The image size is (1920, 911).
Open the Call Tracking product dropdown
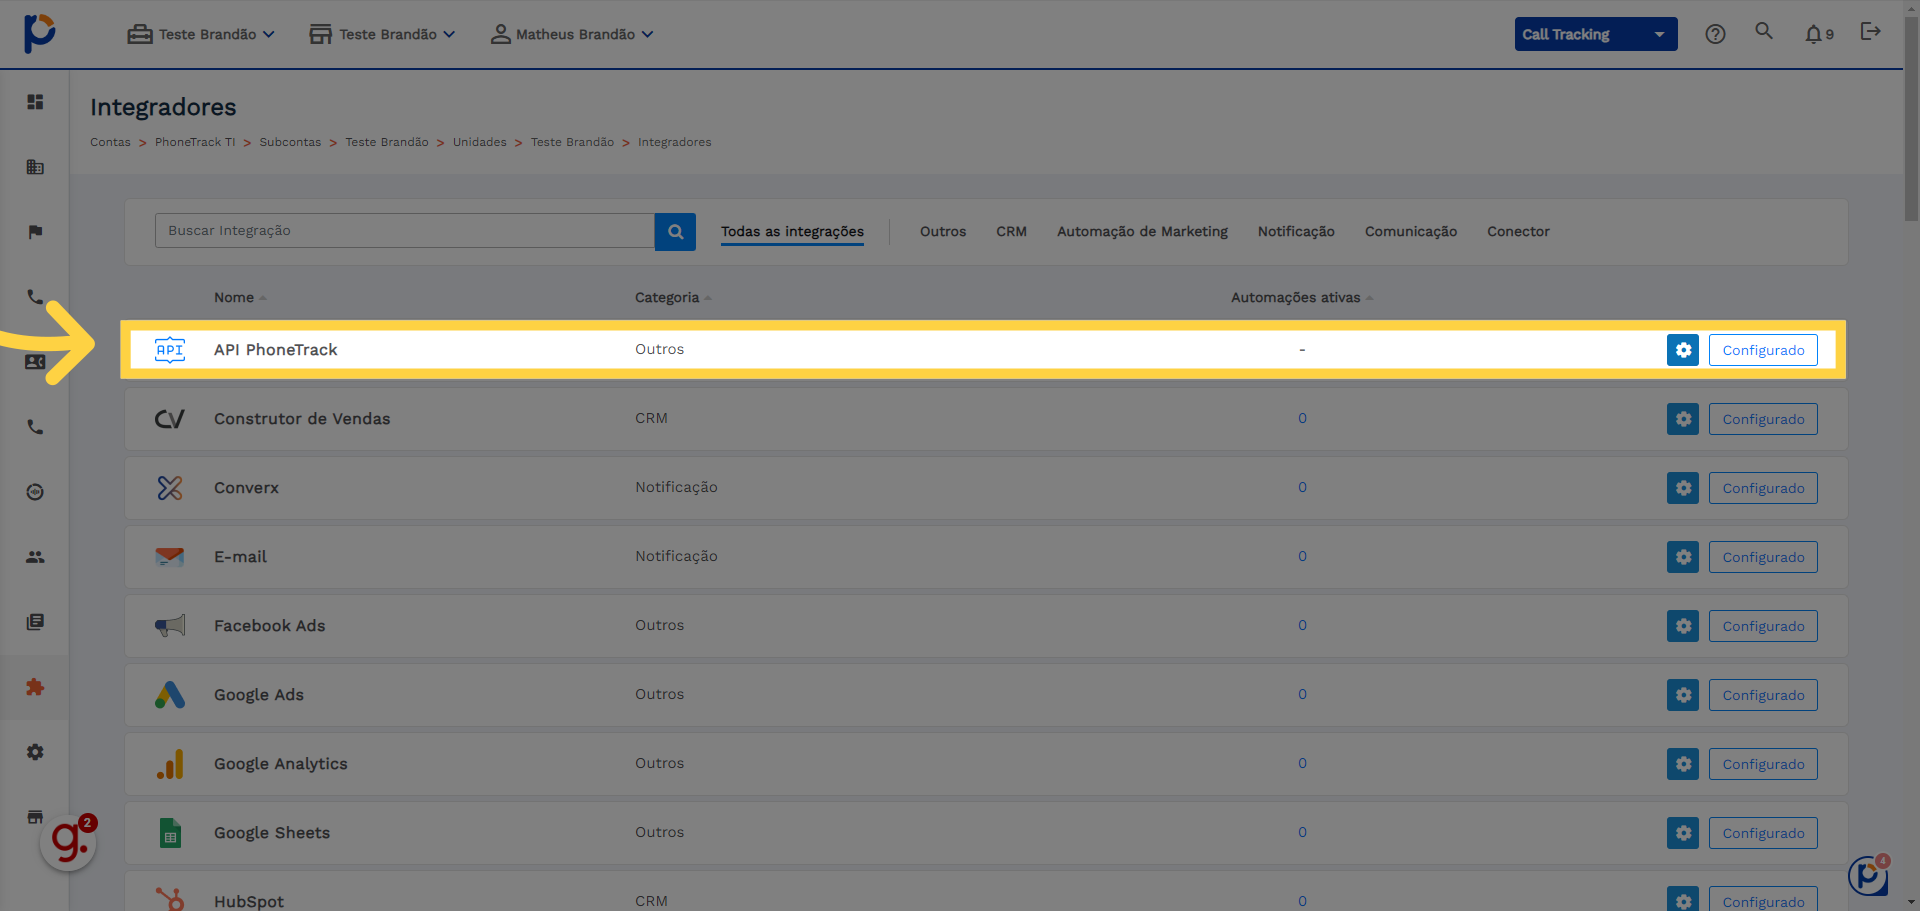(1596, 34)
